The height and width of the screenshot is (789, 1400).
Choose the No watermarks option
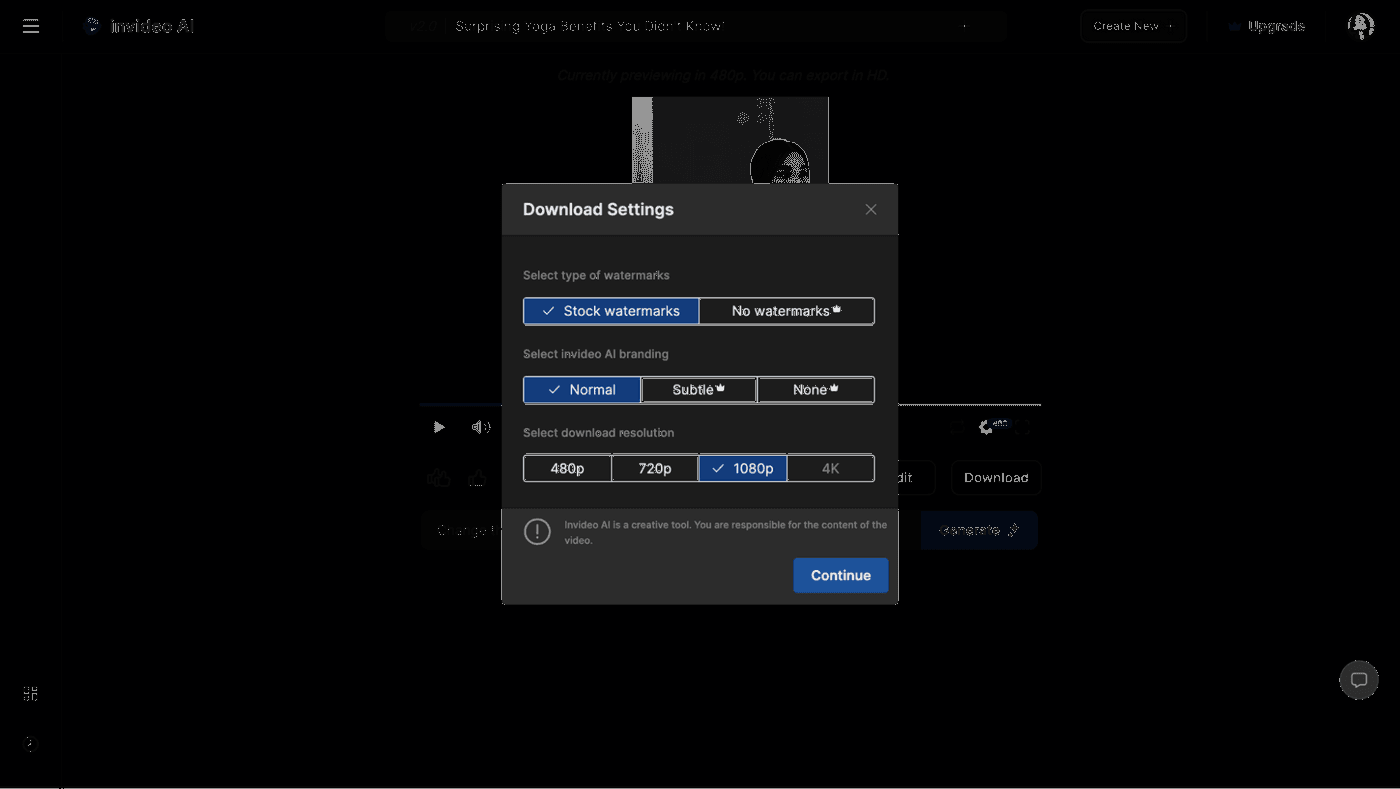pyautogui.click(x=786, y=311)
